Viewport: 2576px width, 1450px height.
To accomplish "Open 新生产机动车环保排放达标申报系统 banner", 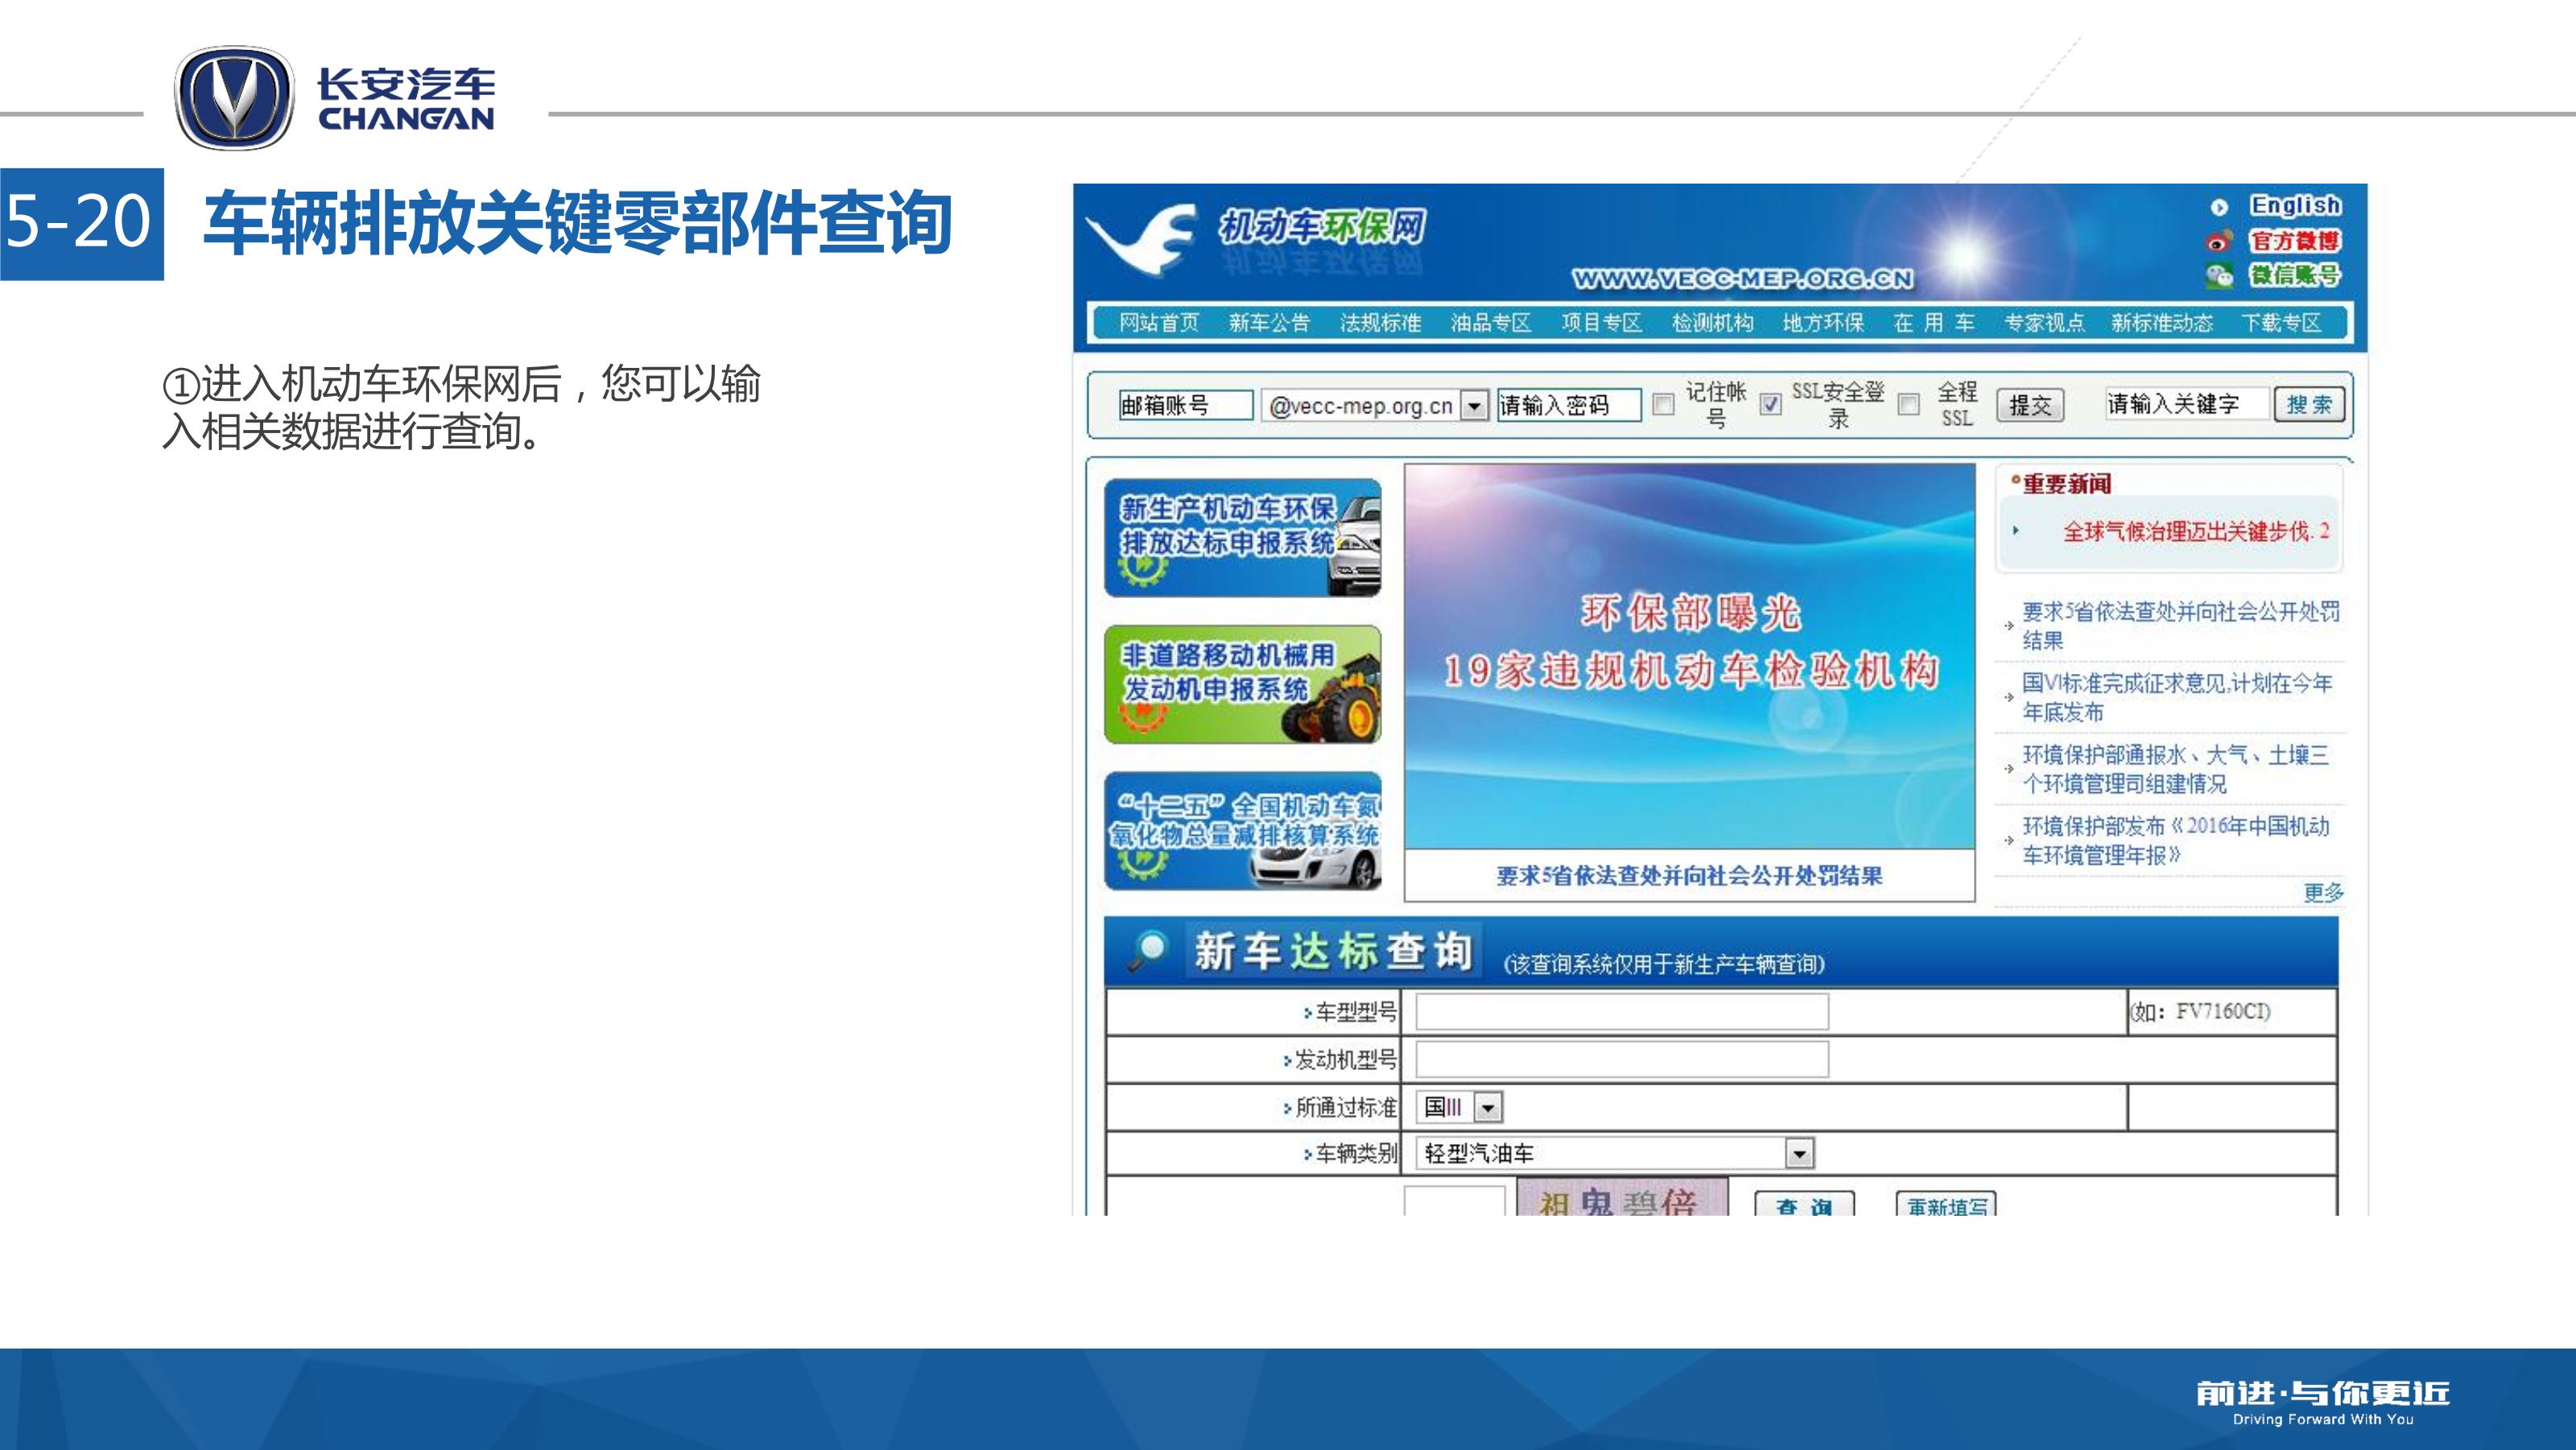I will [x=1242, y=538].
